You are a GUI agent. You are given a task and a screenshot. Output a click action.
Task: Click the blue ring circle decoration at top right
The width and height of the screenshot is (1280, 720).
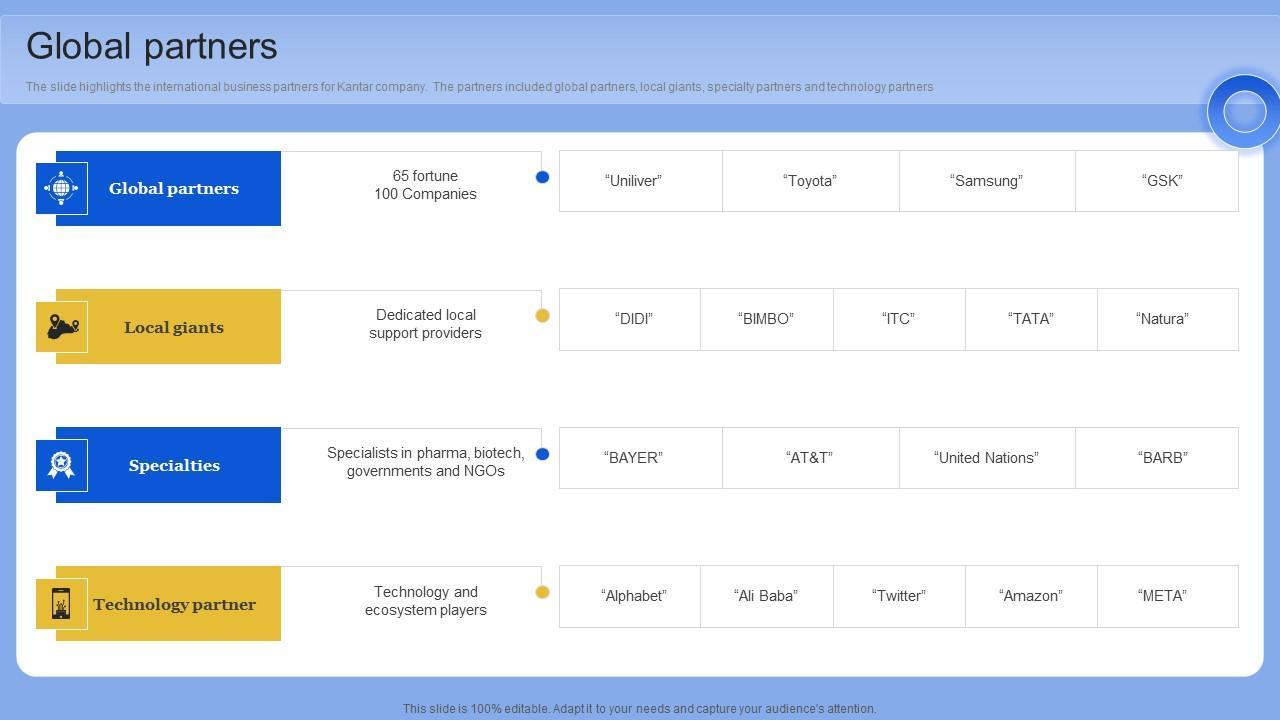[x=1244, y=111]
